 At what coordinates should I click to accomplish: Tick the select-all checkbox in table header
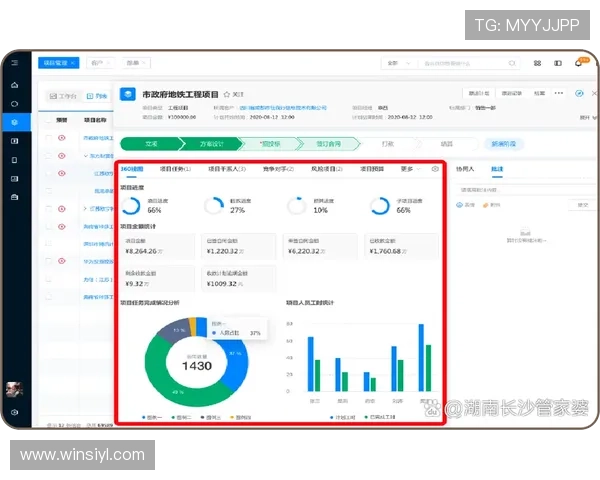click(47, 118)
